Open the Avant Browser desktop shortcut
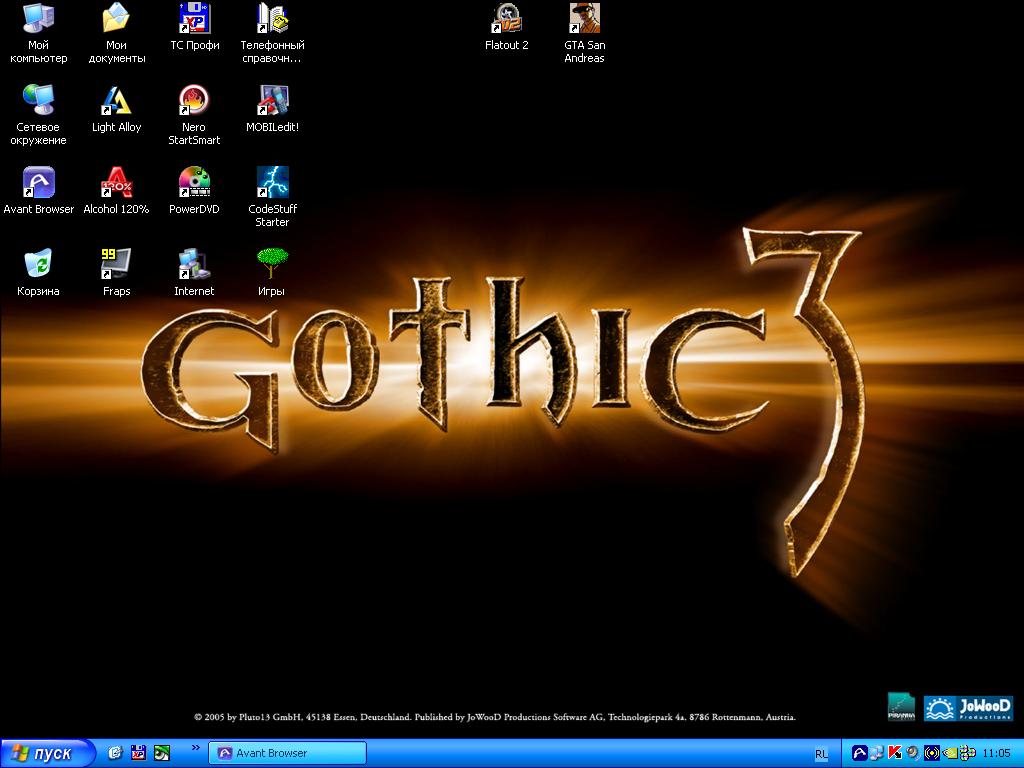Image resolution: width=1024 pixels, height=768 pixels. click(x=39, y=182)
